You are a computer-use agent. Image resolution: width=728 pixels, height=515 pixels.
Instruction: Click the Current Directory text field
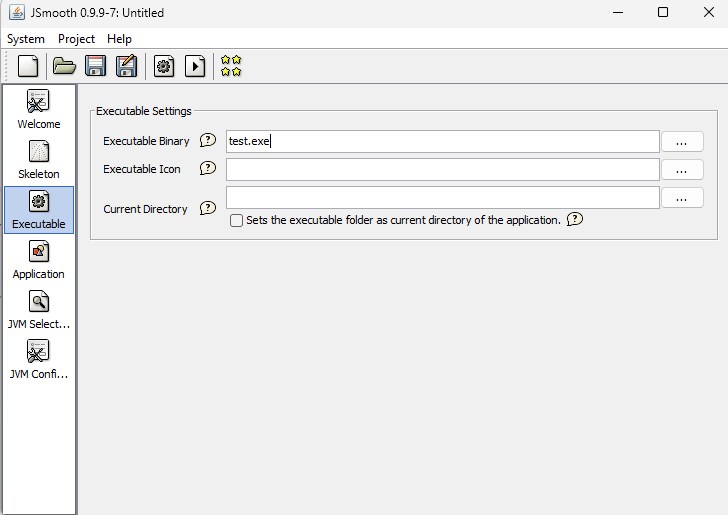pyautogui.click(x=442, y=198)
